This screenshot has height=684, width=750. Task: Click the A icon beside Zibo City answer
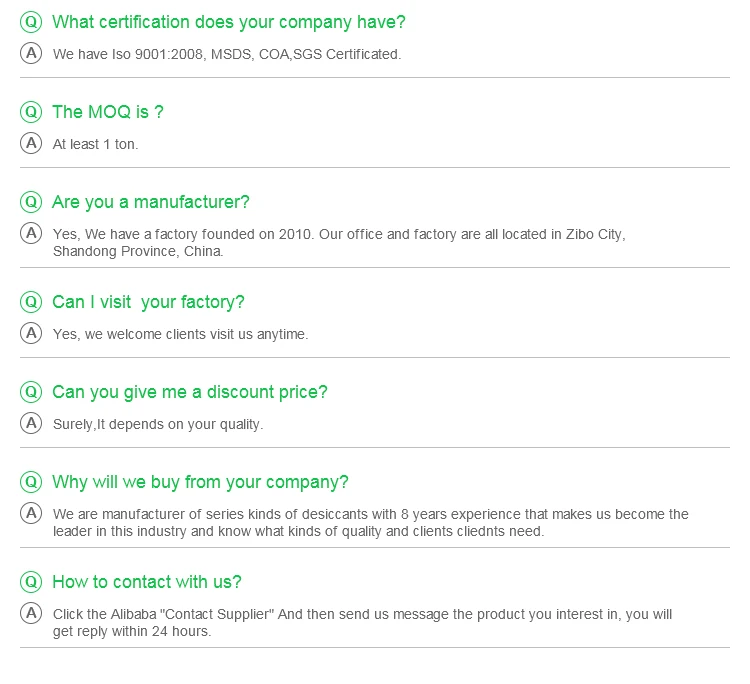tap(31, 233)
